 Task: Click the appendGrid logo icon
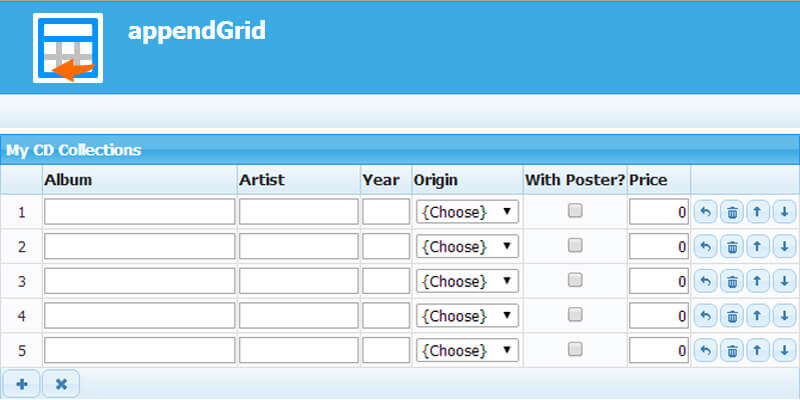tap(68, 48)
